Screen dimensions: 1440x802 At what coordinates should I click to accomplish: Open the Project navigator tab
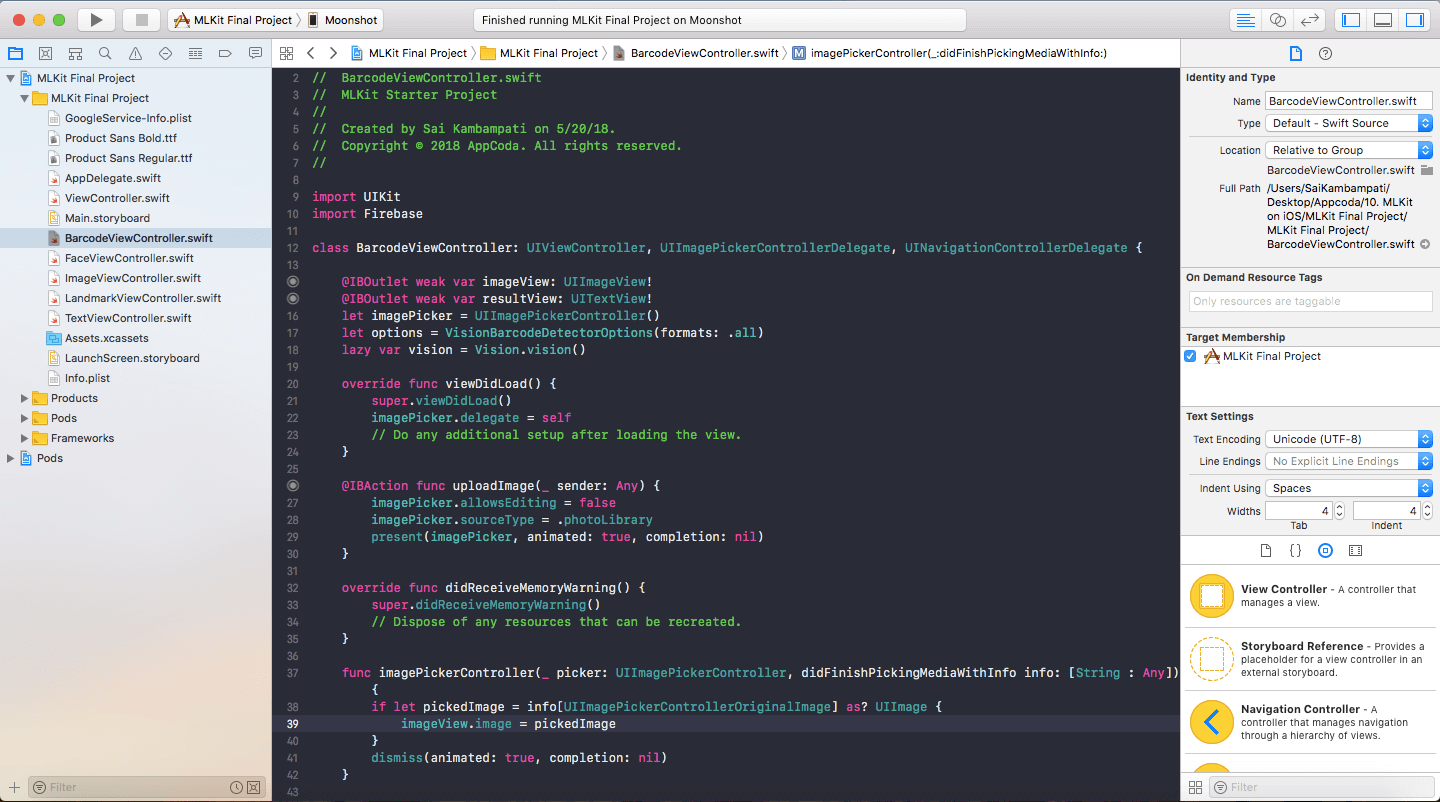(15, 53)
